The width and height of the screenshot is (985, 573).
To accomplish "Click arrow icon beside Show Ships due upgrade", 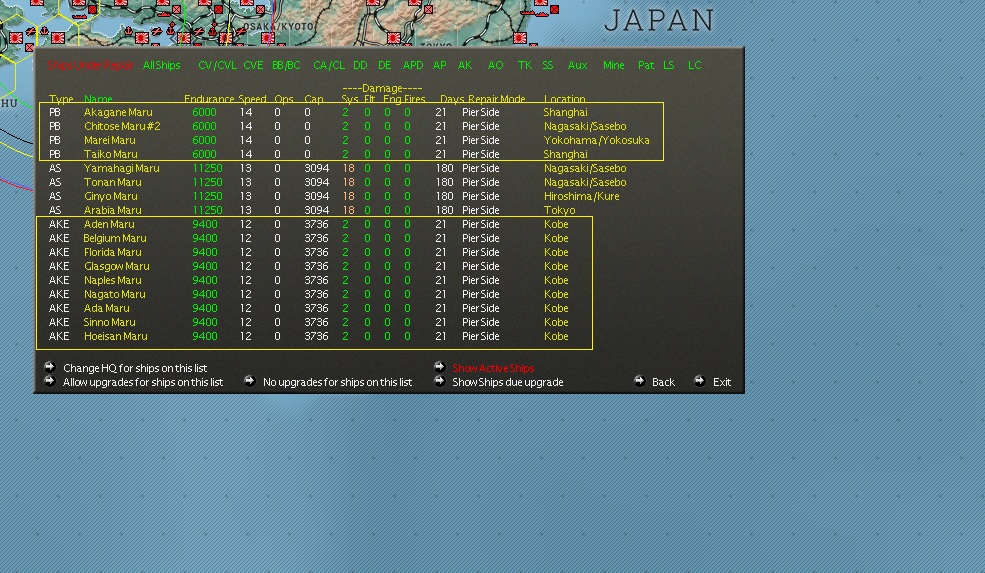I will click(x=439, y=381).
